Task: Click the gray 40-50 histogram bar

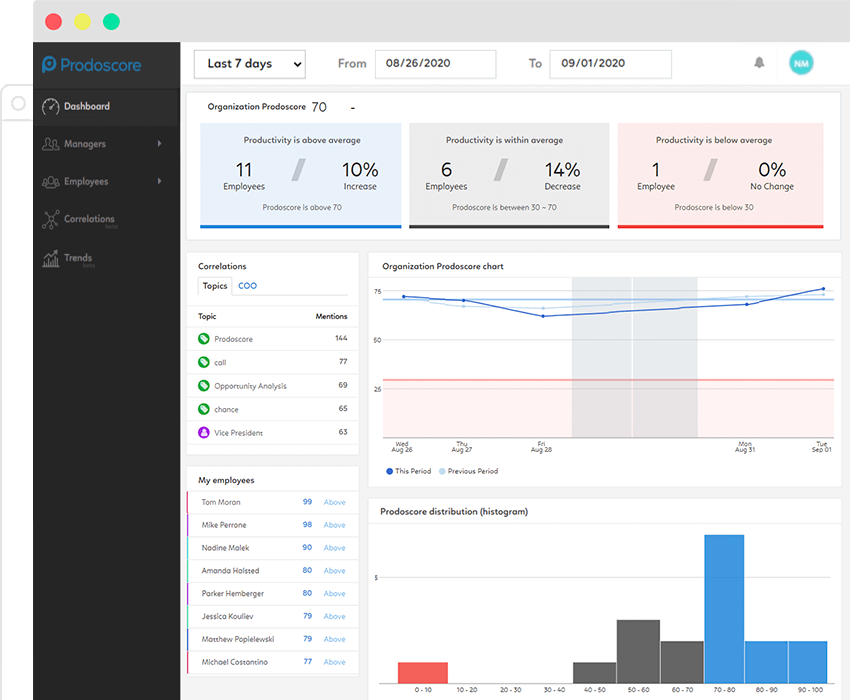Action: (x=595, y=673)
